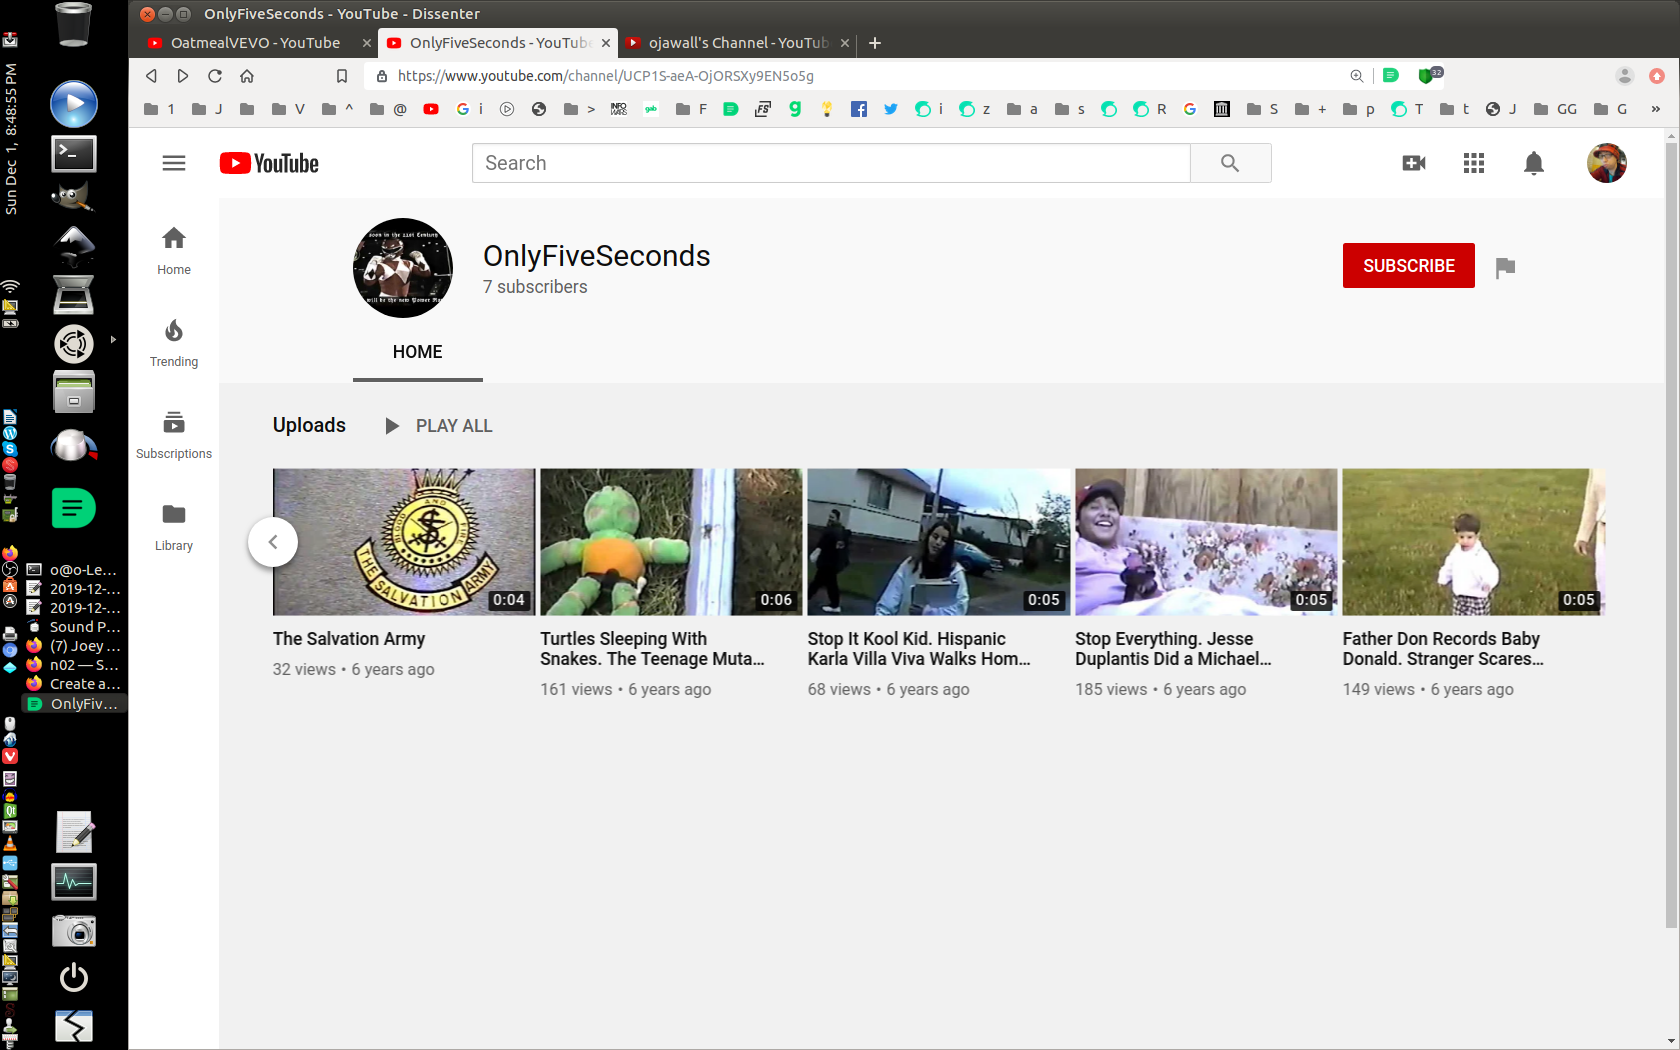
Task: Bookmark this page with the bookmark icon
Action: (x=342, y=76)
